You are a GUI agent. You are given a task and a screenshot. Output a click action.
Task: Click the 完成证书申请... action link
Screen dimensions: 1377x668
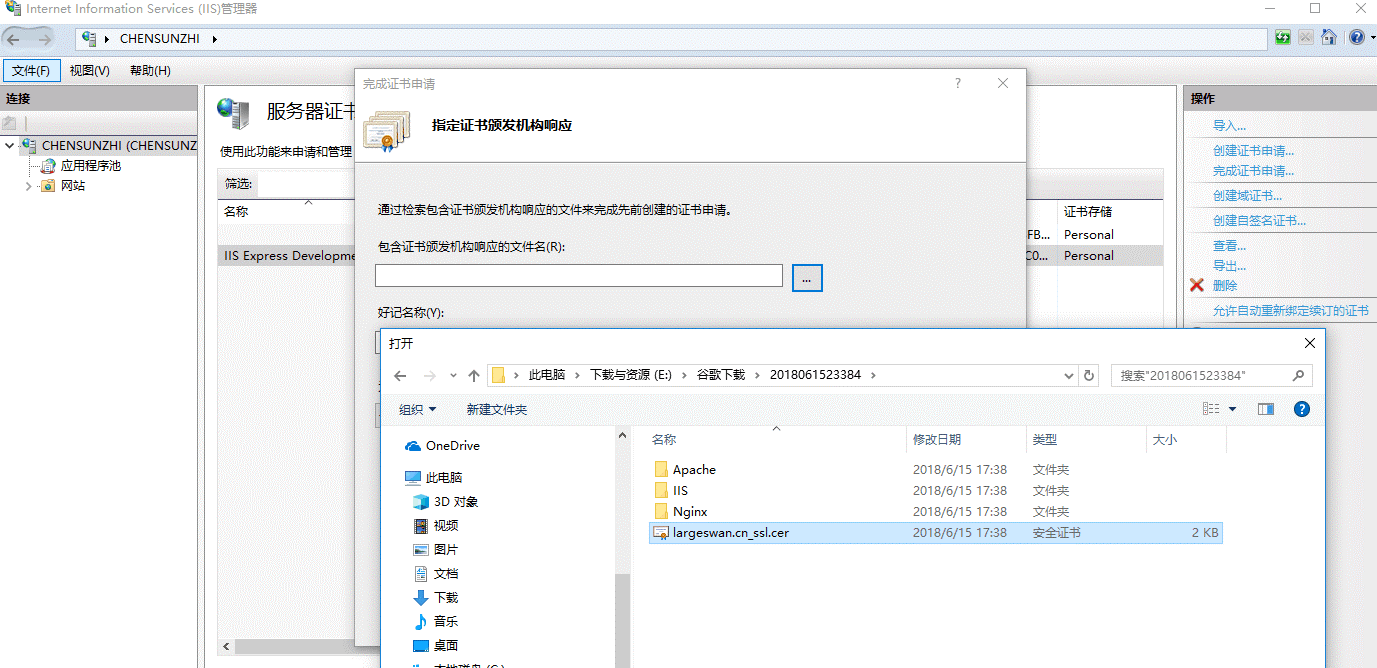tap(1253, 171)
